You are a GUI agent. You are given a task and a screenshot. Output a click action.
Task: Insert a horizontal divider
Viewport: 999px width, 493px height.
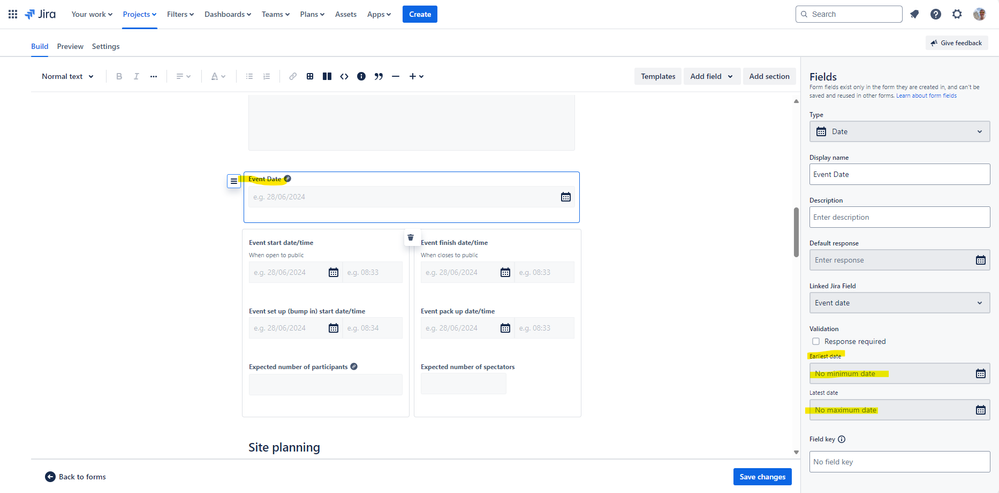[x=396, y=76]
